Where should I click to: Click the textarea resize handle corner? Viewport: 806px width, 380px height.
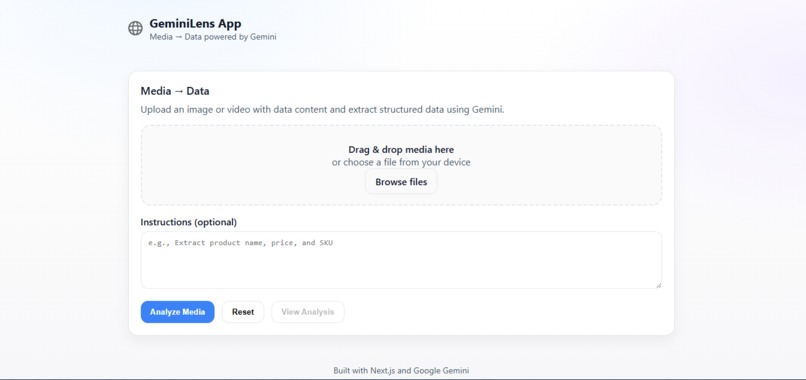pyautogui.click(x=658, y=285)
